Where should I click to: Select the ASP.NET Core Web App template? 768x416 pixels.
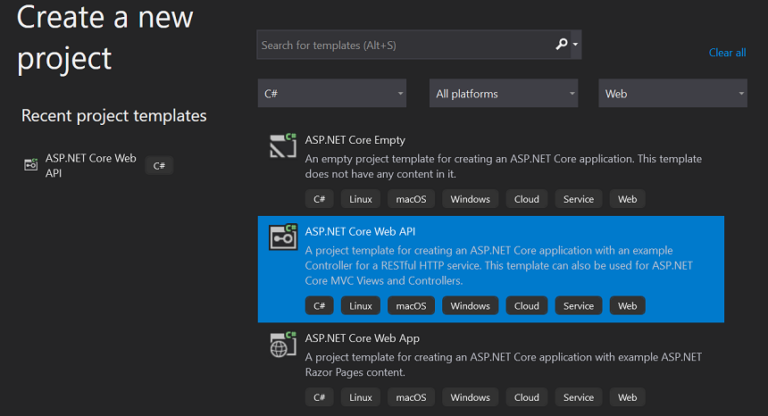361,338
